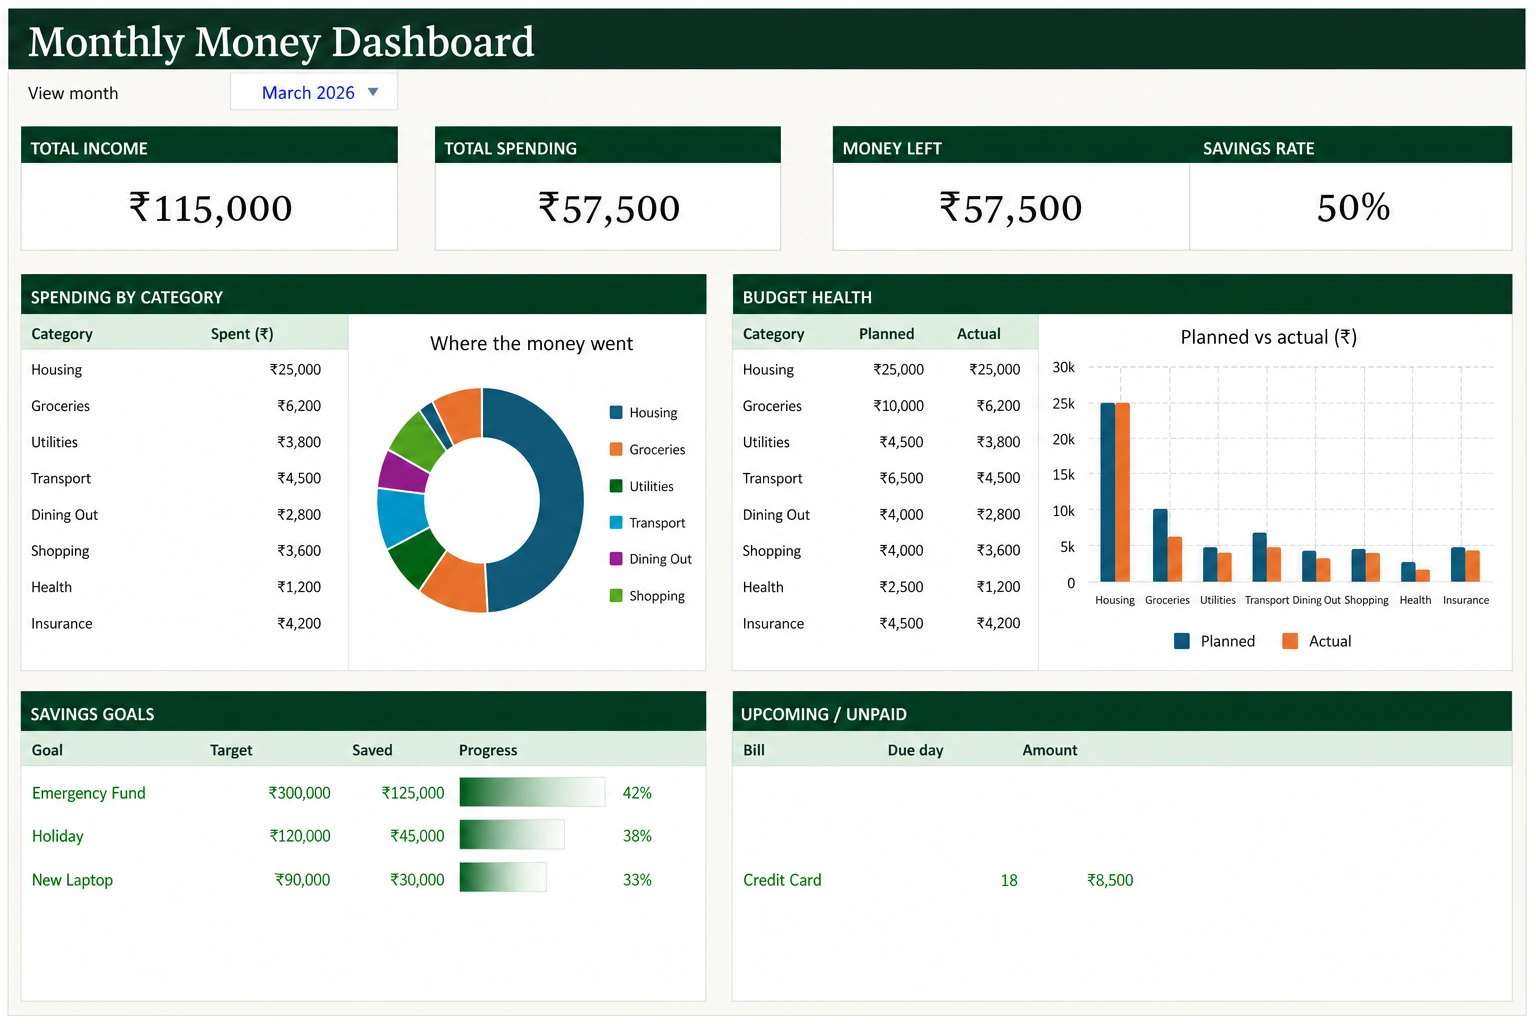The image size is (1536, 1024).
Task: Select Transport planned cell ₹6,500
Action: (901, 479)
